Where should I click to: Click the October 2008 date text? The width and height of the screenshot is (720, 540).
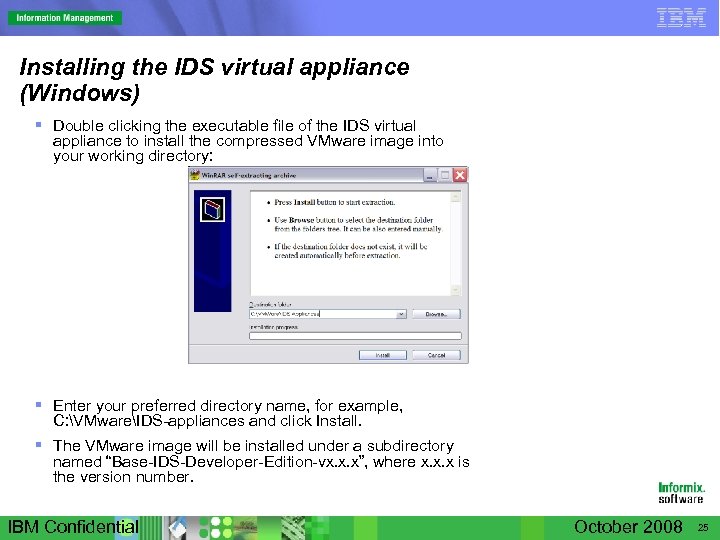(x=628, y=527)
